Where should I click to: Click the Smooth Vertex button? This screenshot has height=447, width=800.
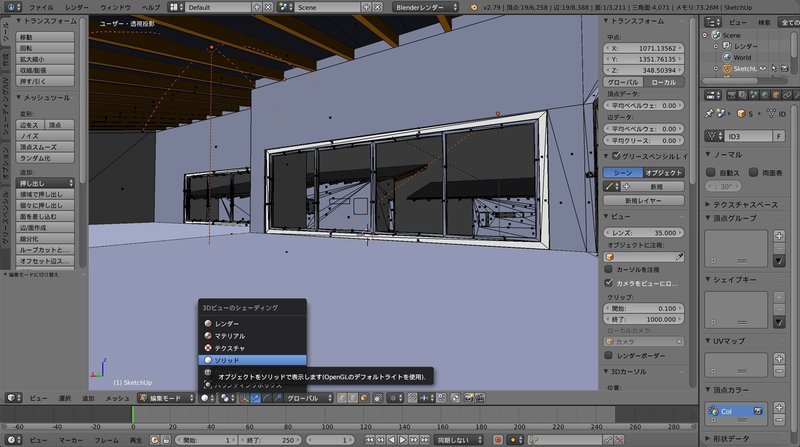45,147
